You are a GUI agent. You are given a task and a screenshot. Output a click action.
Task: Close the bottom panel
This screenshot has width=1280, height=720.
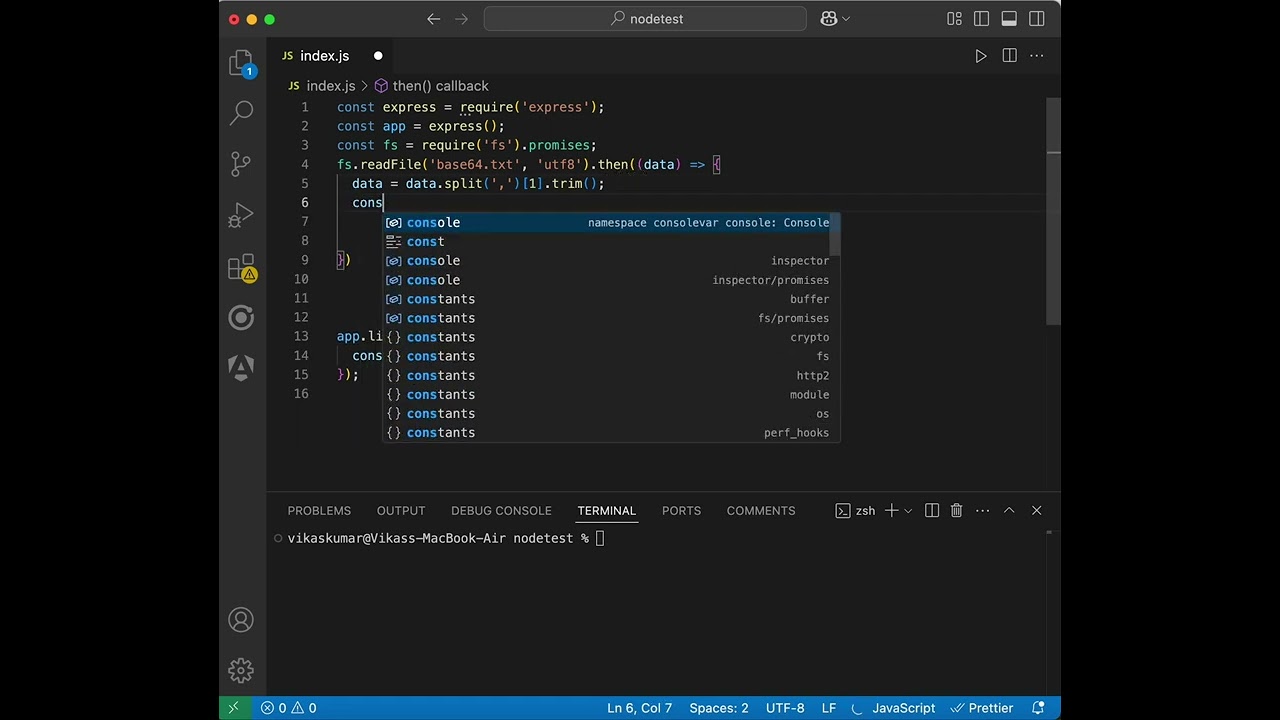pyautogui.click(x=1036, y=510)
